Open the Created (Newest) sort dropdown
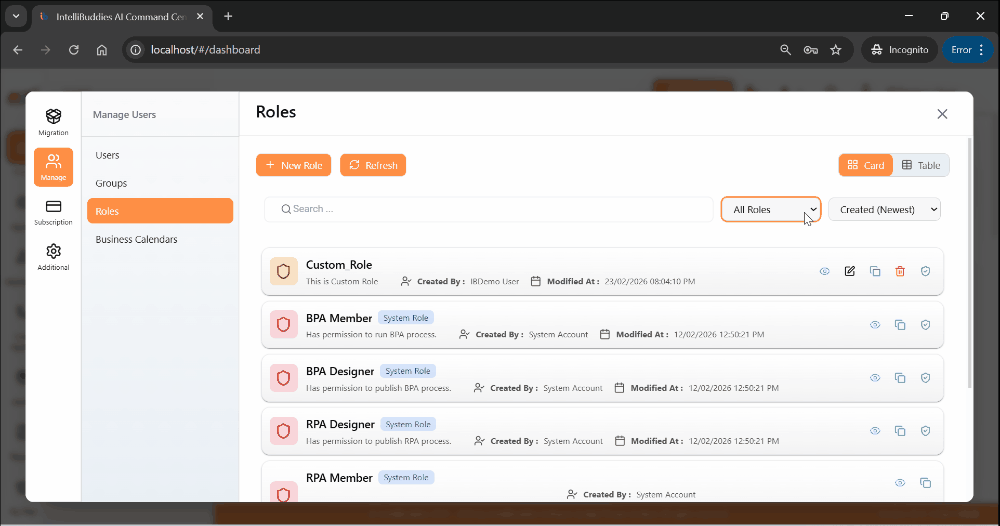1000x526 pixels. [x=884, y=209]
